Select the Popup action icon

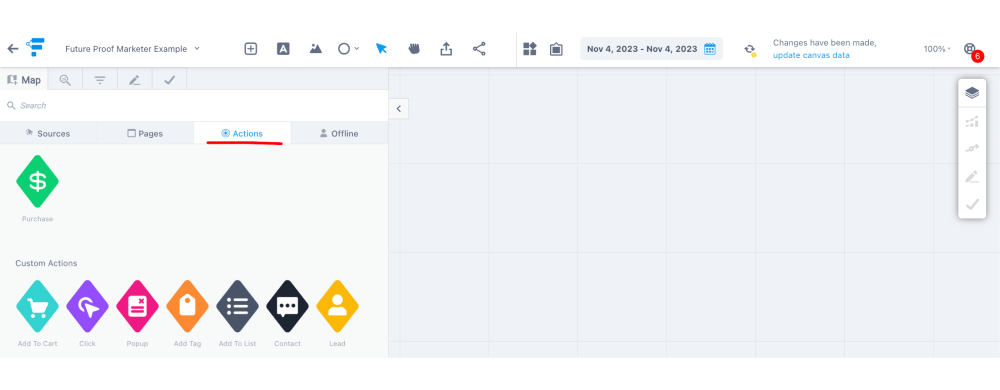tap(137, 307)
